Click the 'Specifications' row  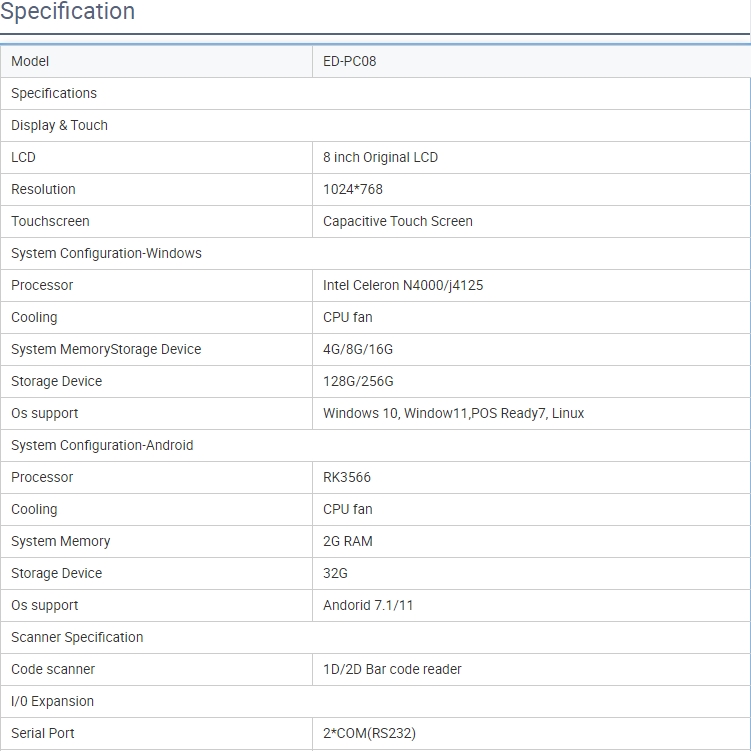pos(375,93)
